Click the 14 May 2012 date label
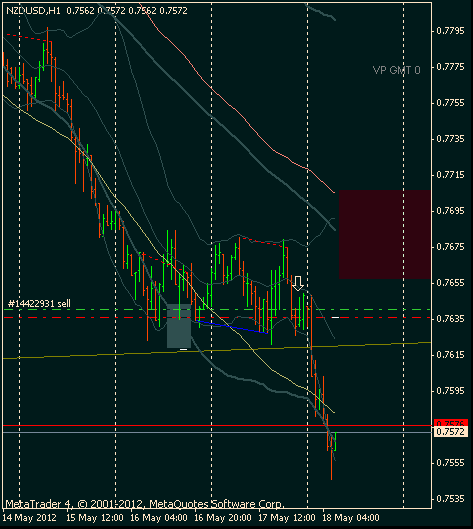Image resolution: width=473 pixels, height=529 pixels. click(30, 518)
